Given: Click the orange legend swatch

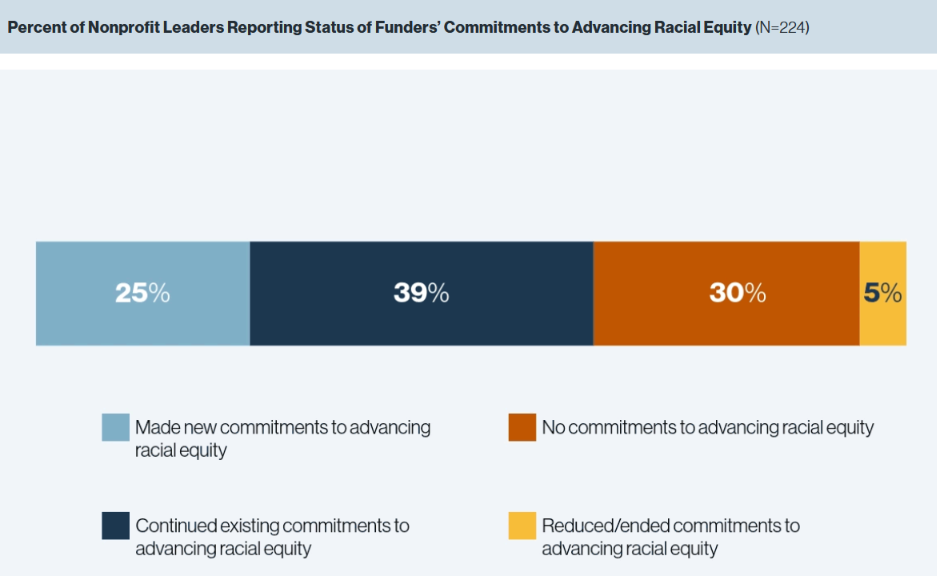Looking at the screenshot, I should 522,427.
